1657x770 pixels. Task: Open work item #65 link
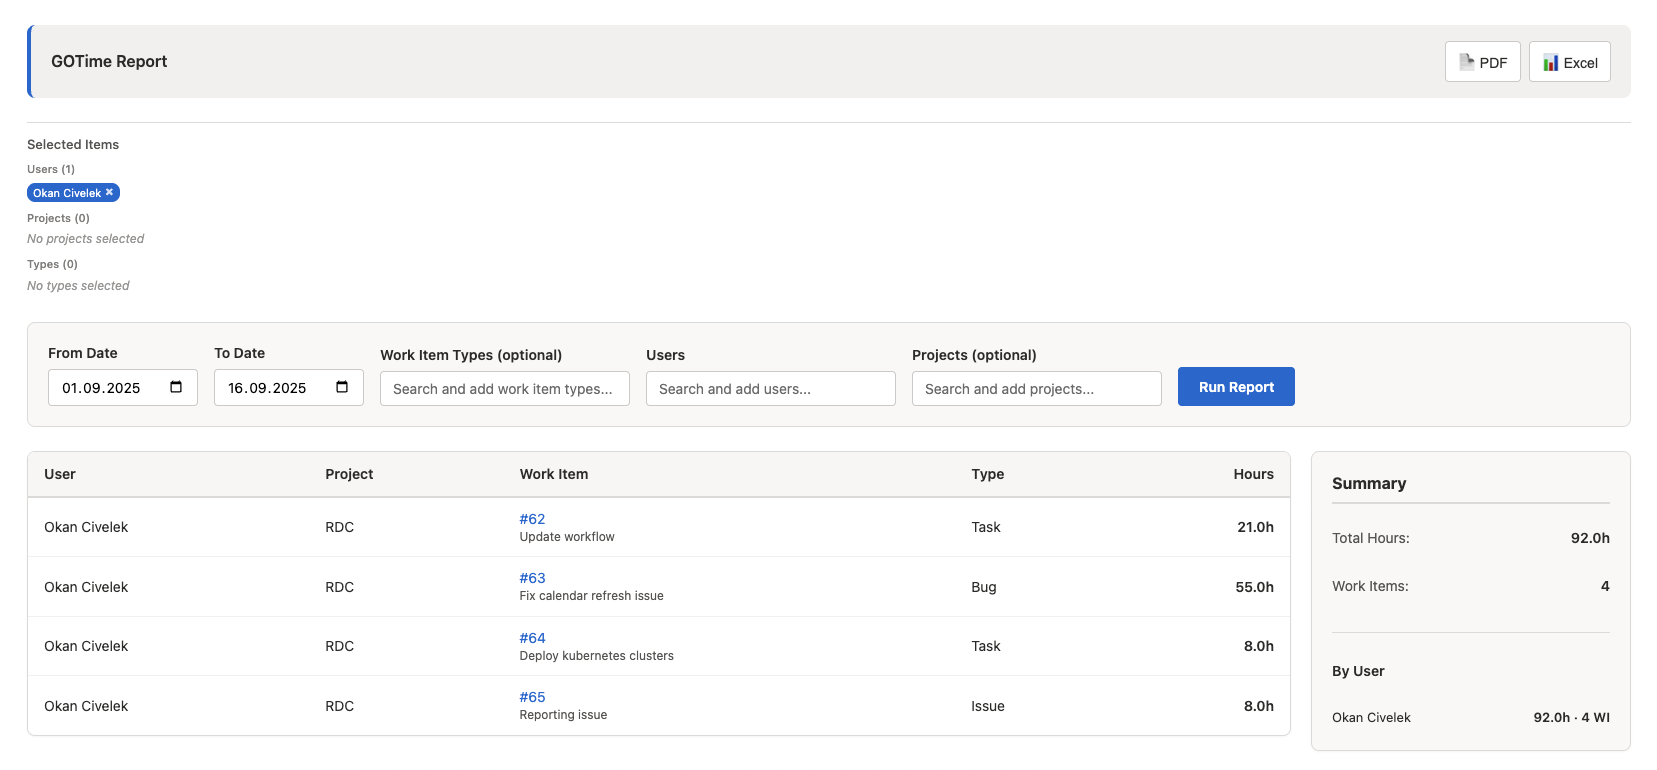click(532, 697)
